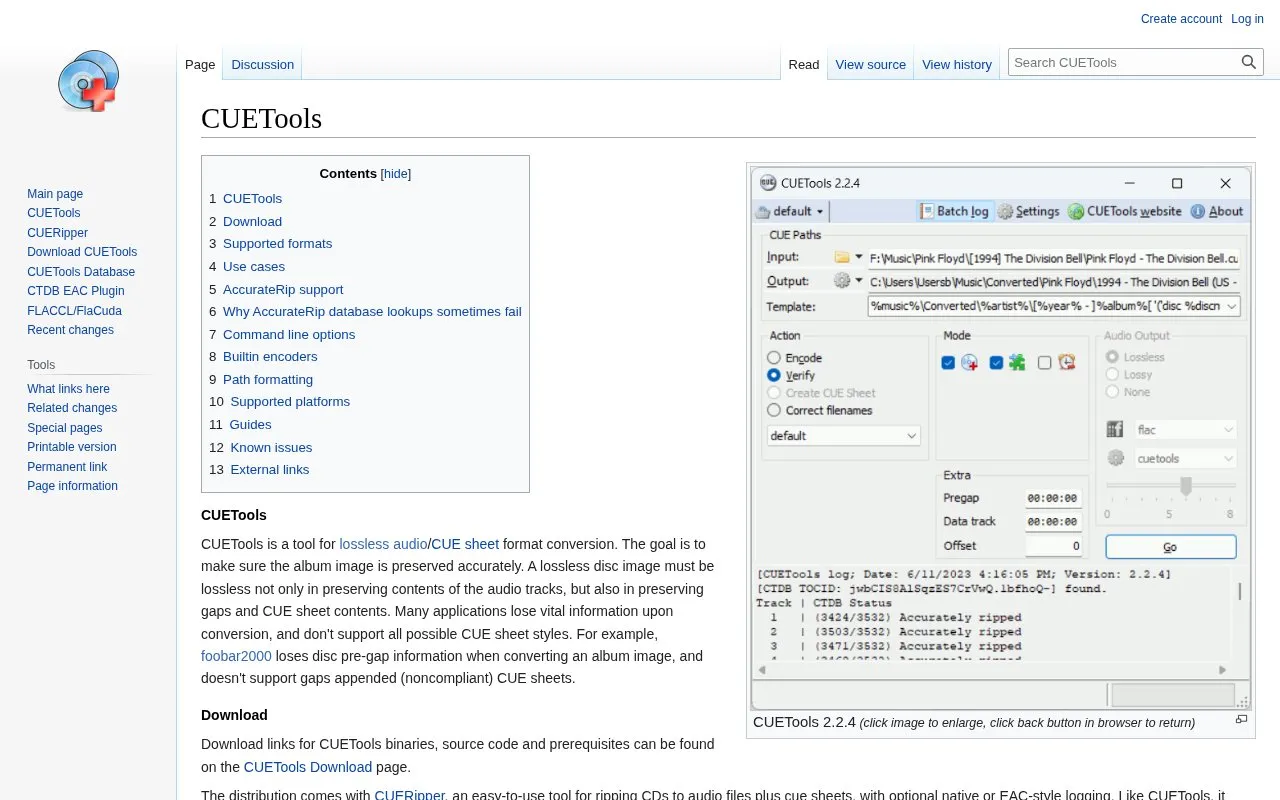Click the flac format icon in Audio Output
The width and height of the screenshot is (1280, 800).
1115,430
